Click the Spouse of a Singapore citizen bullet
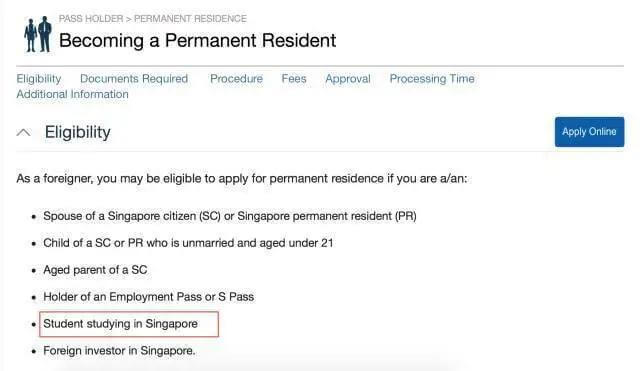The height and width of the screenshot is (371, 640). (x=230, y=216)
